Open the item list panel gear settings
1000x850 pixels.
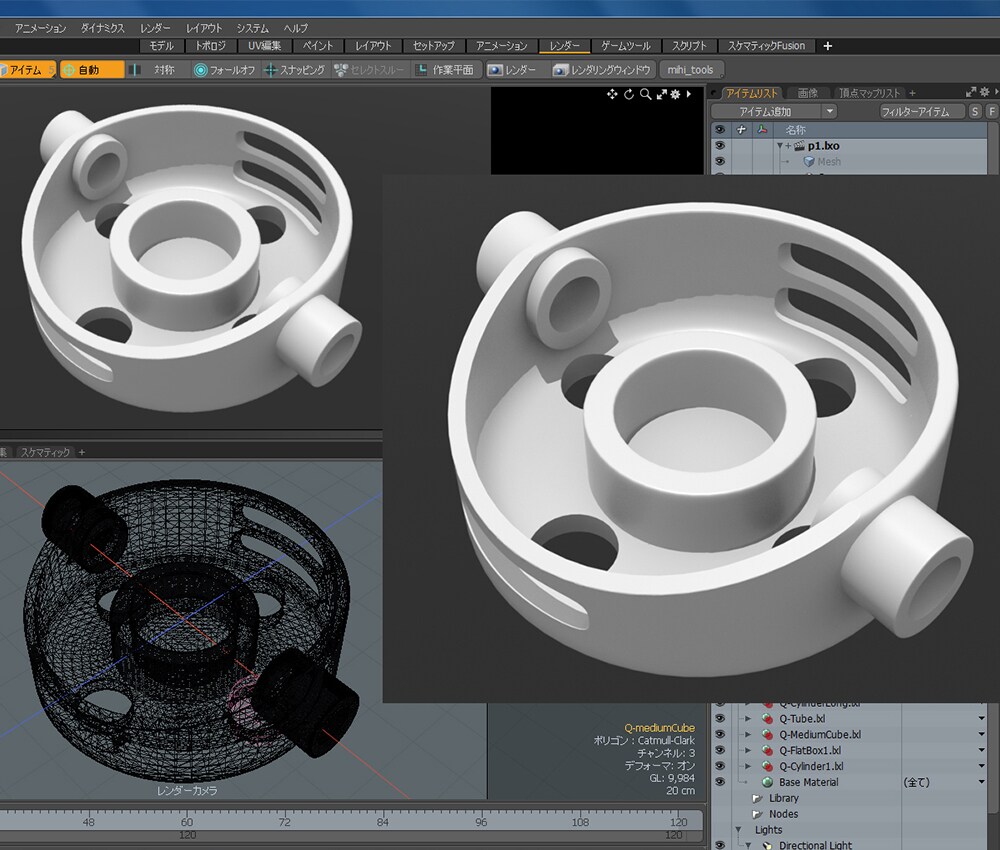coord(985,92)
